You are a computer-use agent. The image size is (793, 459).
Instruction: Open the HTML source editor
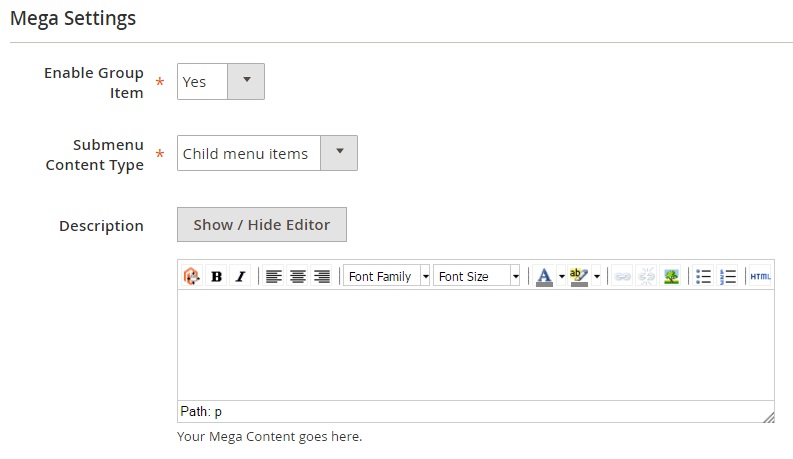click(760, 277)
